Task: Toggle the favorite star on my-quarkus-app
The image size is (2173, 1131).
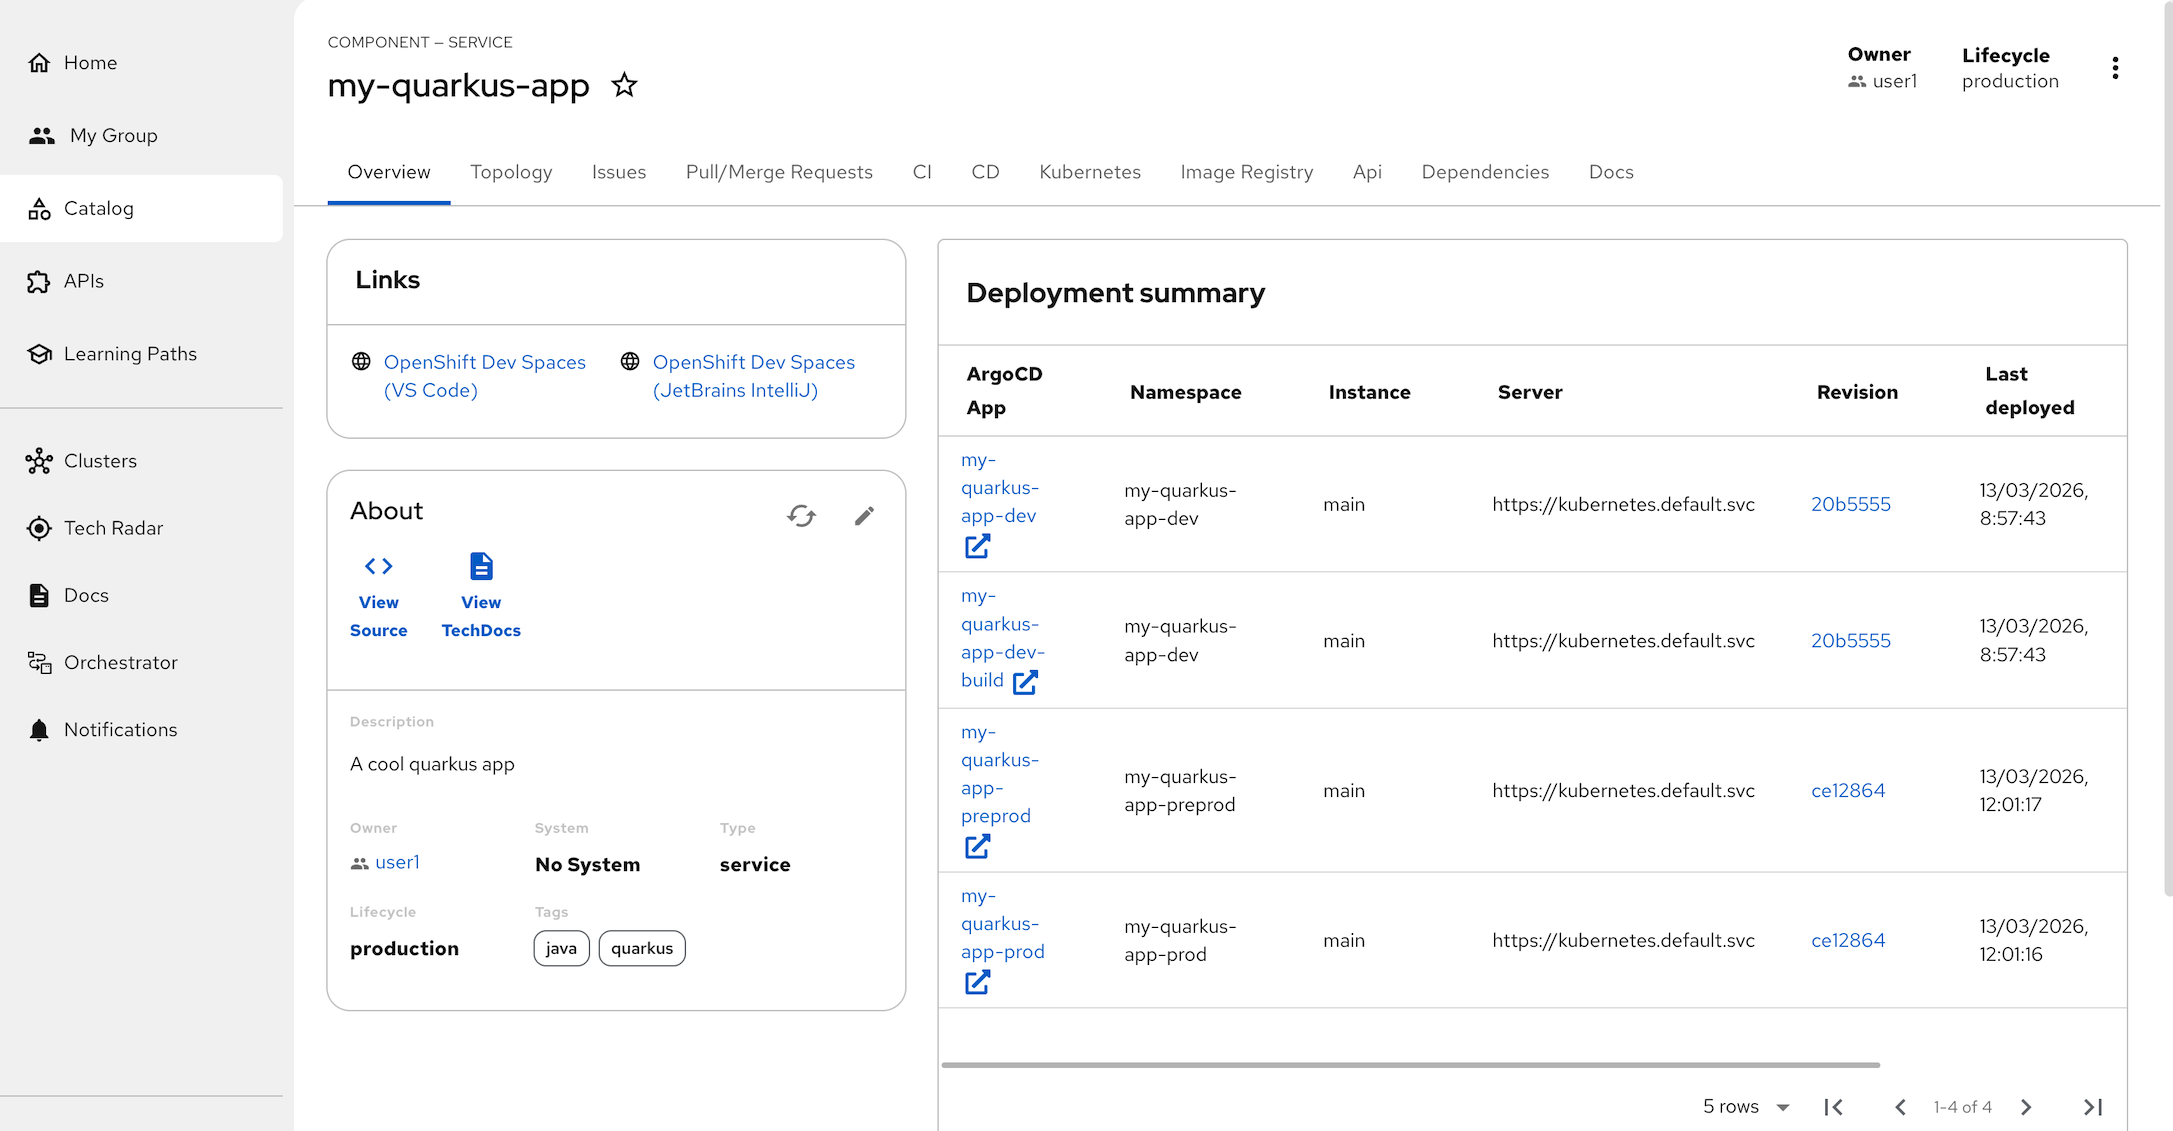Action: click(x=624, y=85)
